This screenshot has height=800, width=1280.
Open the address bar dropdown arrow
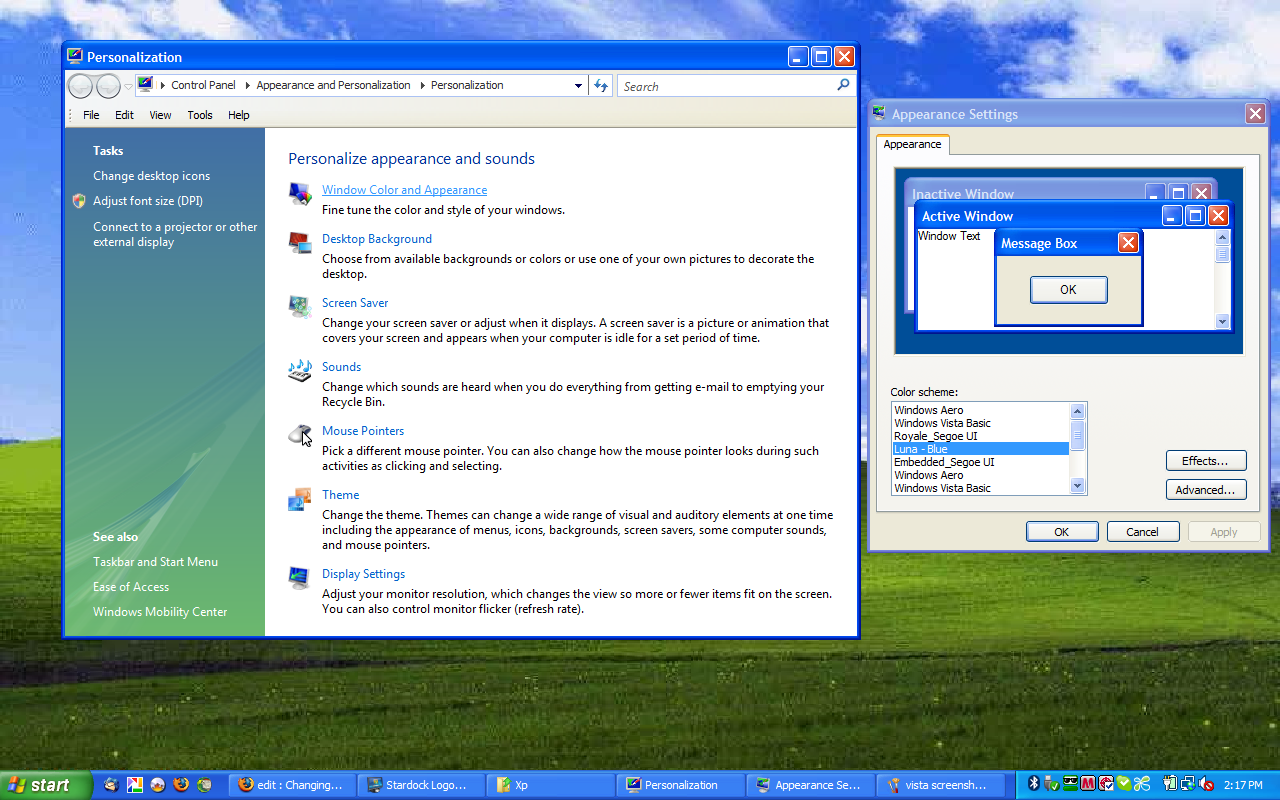[x=578, y=86]
